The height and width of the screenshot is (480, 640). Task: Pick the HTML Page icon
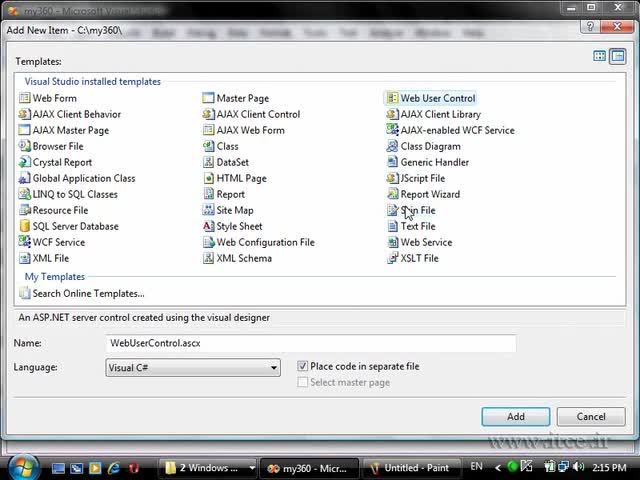[208, 178]
